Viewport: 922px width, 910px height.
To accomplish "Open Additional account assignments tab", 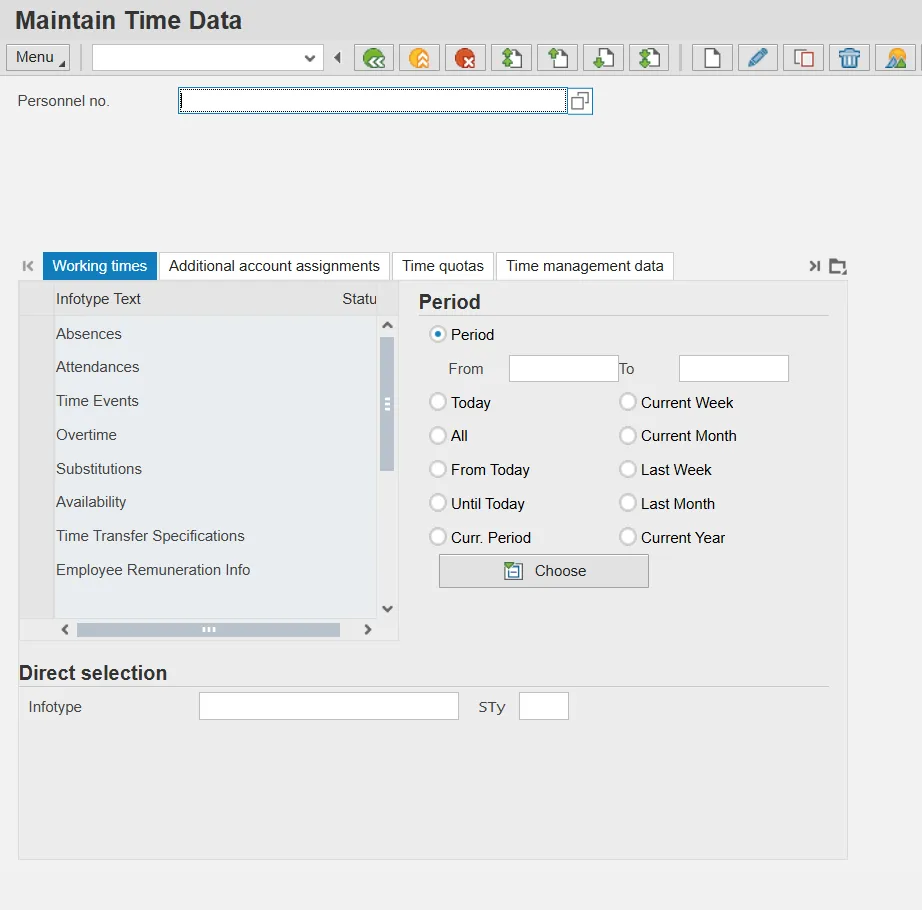I will click(274, 266).
